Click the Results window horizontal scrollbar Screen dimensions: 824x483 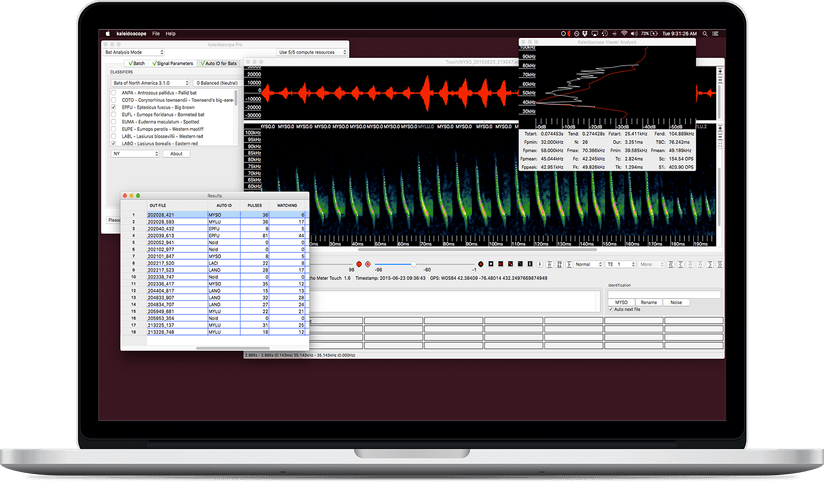233,348
